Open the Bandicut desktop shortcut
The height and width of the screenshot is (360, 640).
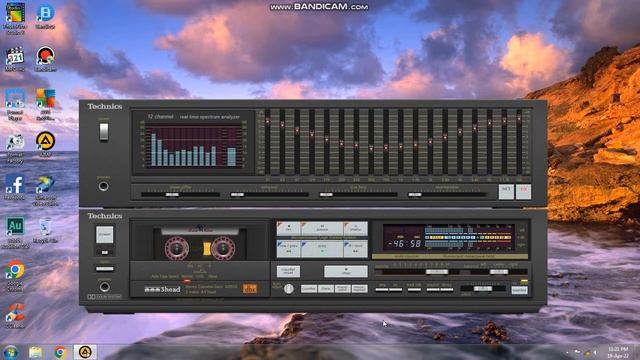tap(45, 16)
